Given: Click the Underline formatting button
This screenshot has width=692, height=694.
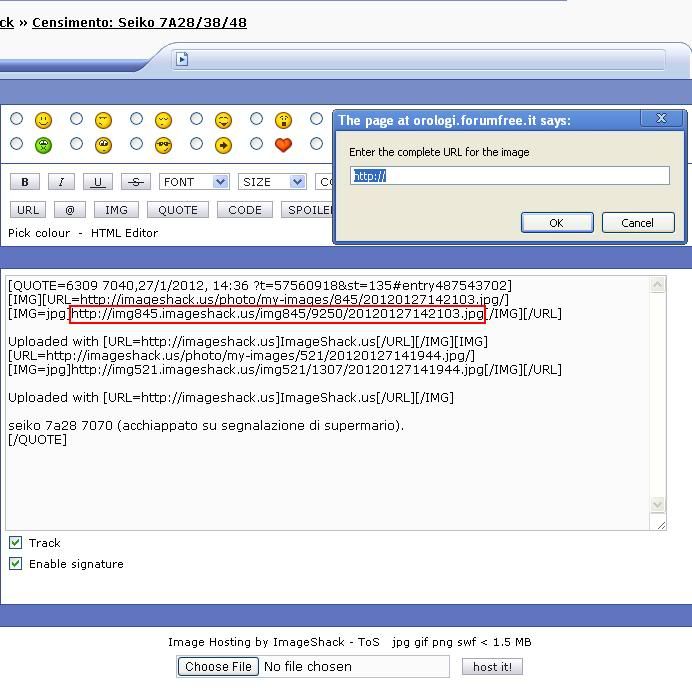Looking at the screenshot, I should [97, 182].
